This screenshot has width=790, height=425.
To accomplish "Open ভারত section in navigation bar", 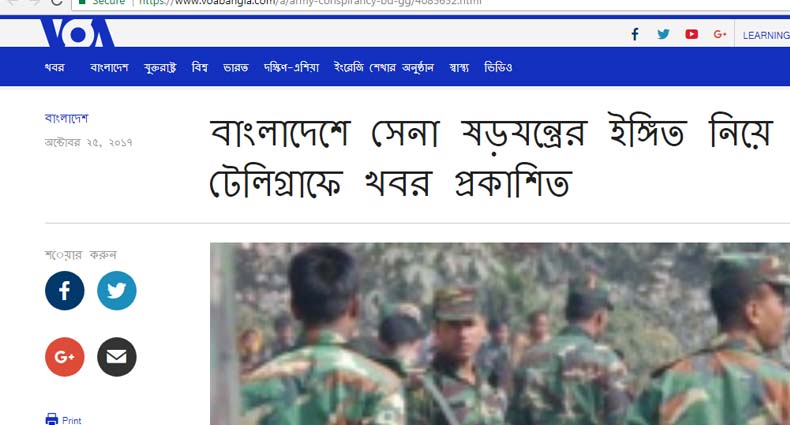I will click(236, 67).
